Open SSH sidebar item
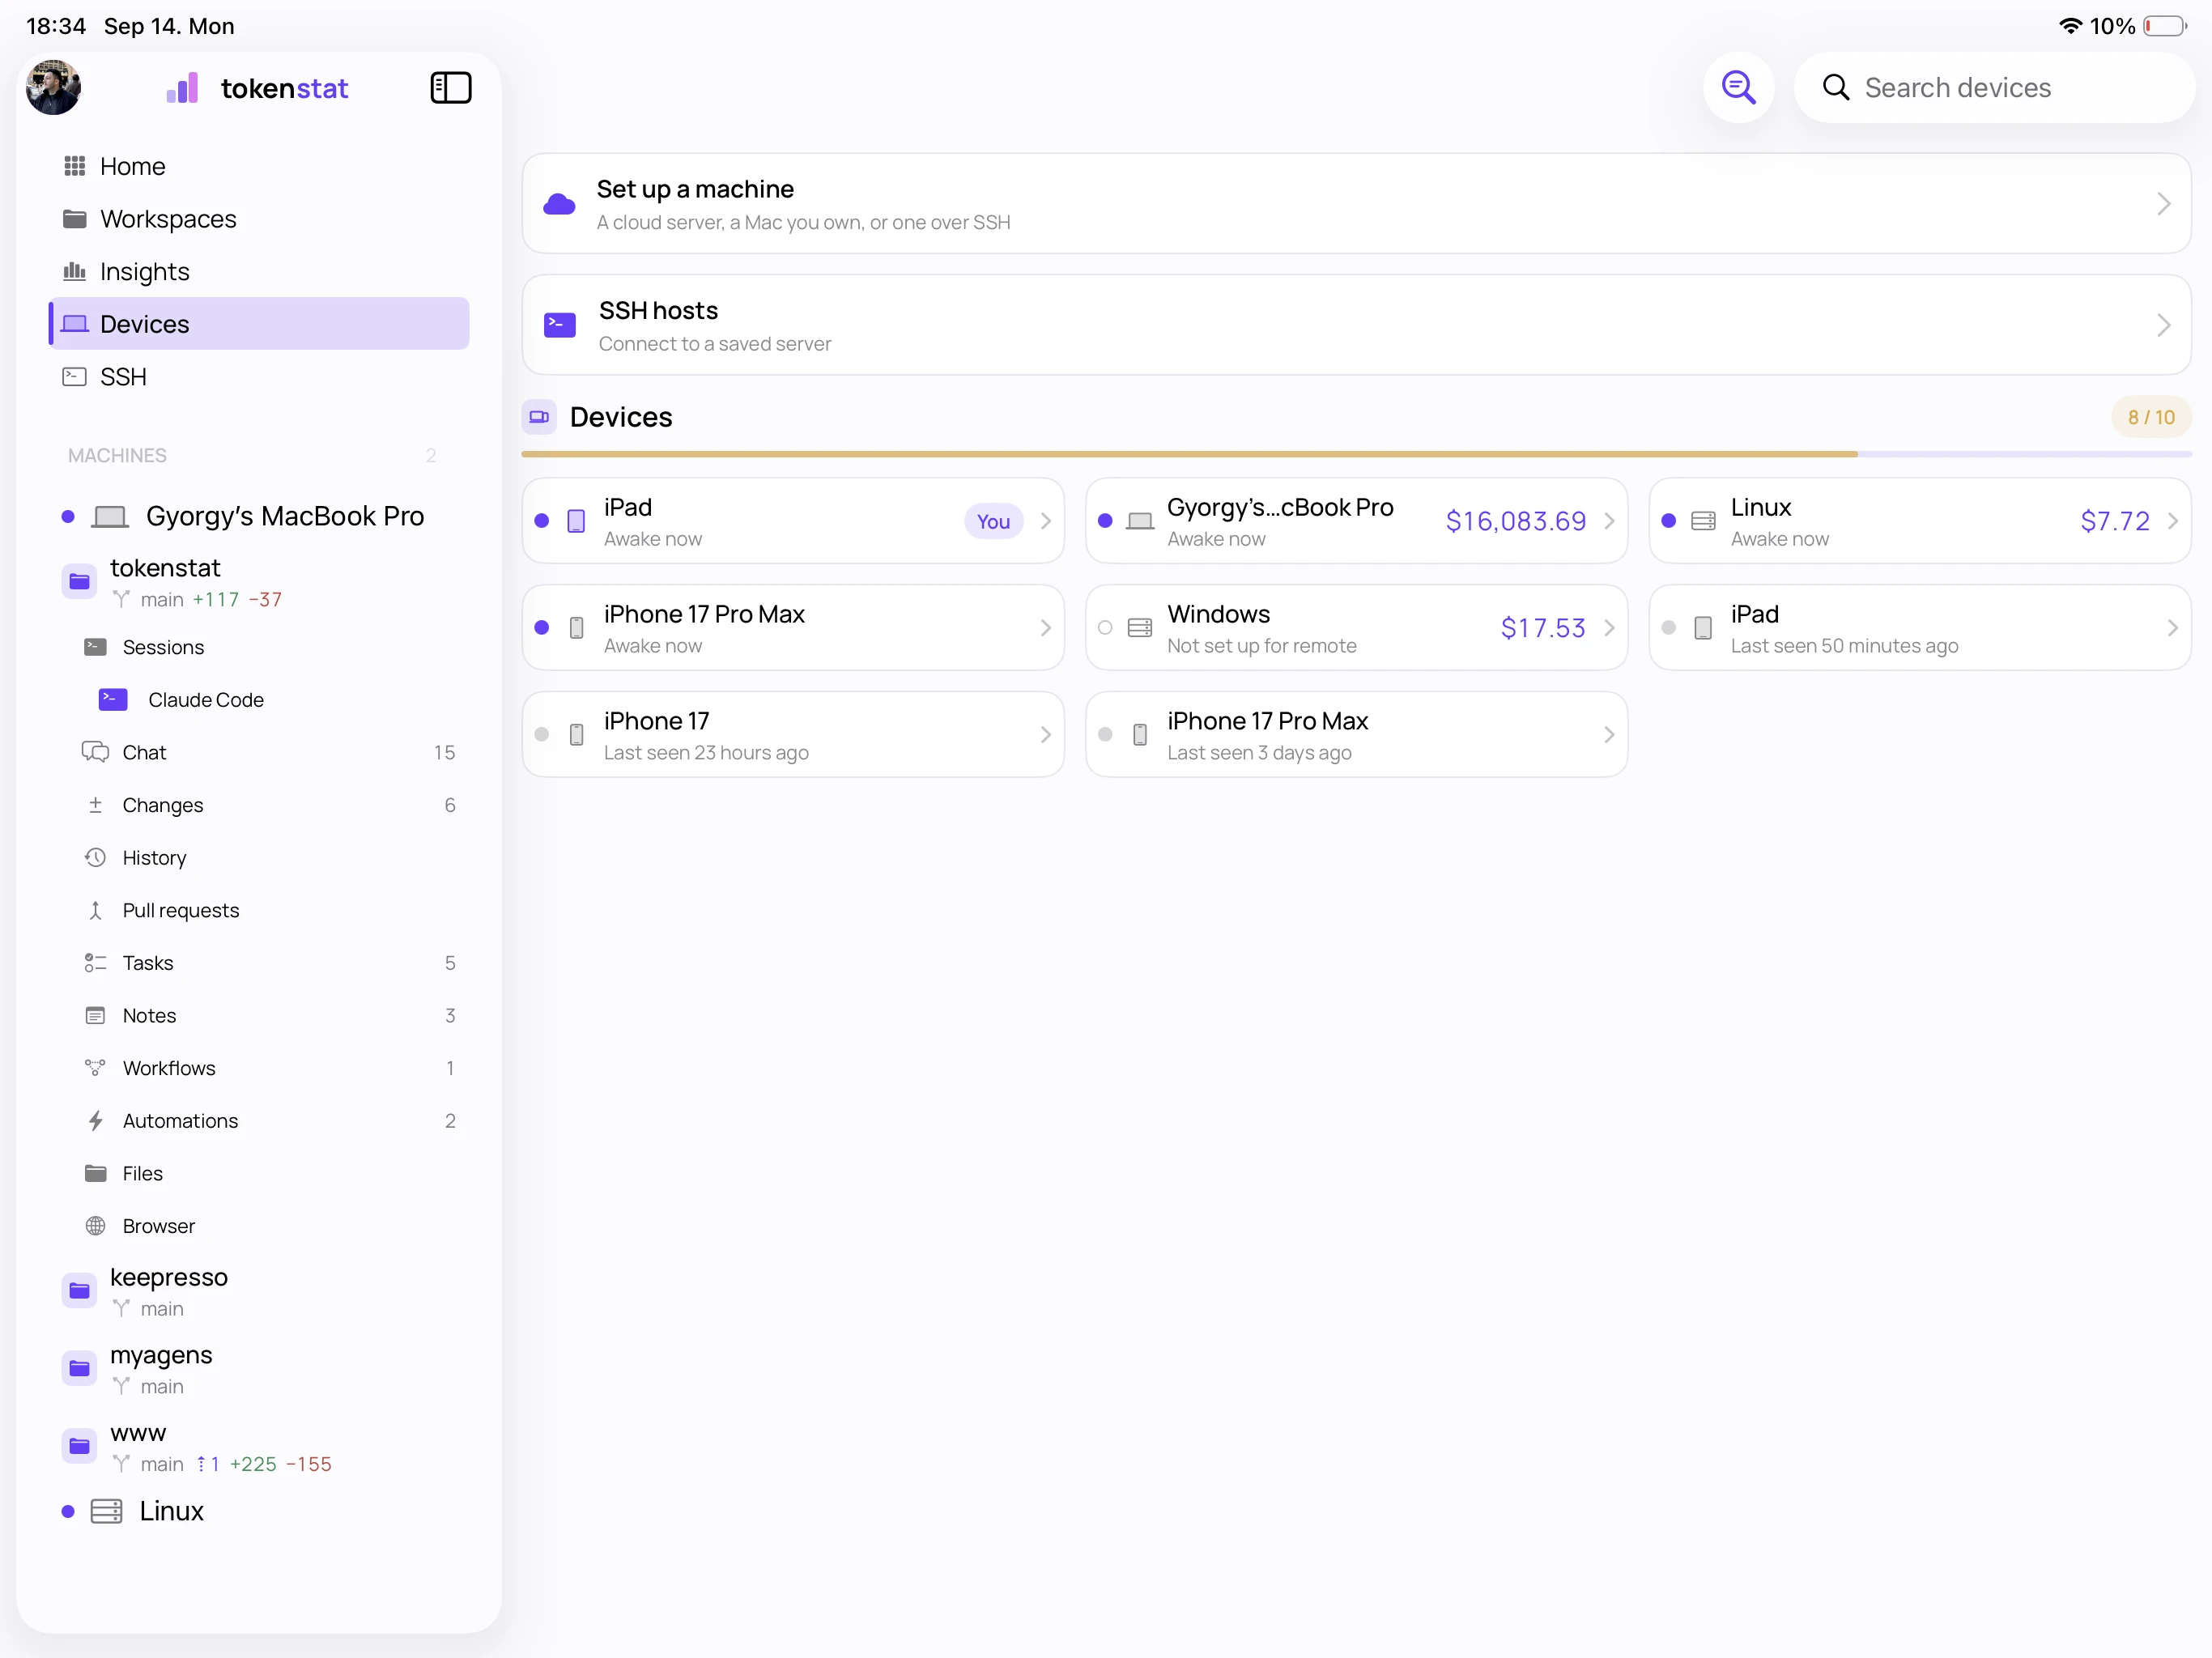Viewport: 2212px width, 1658px height. click(259, 377)
